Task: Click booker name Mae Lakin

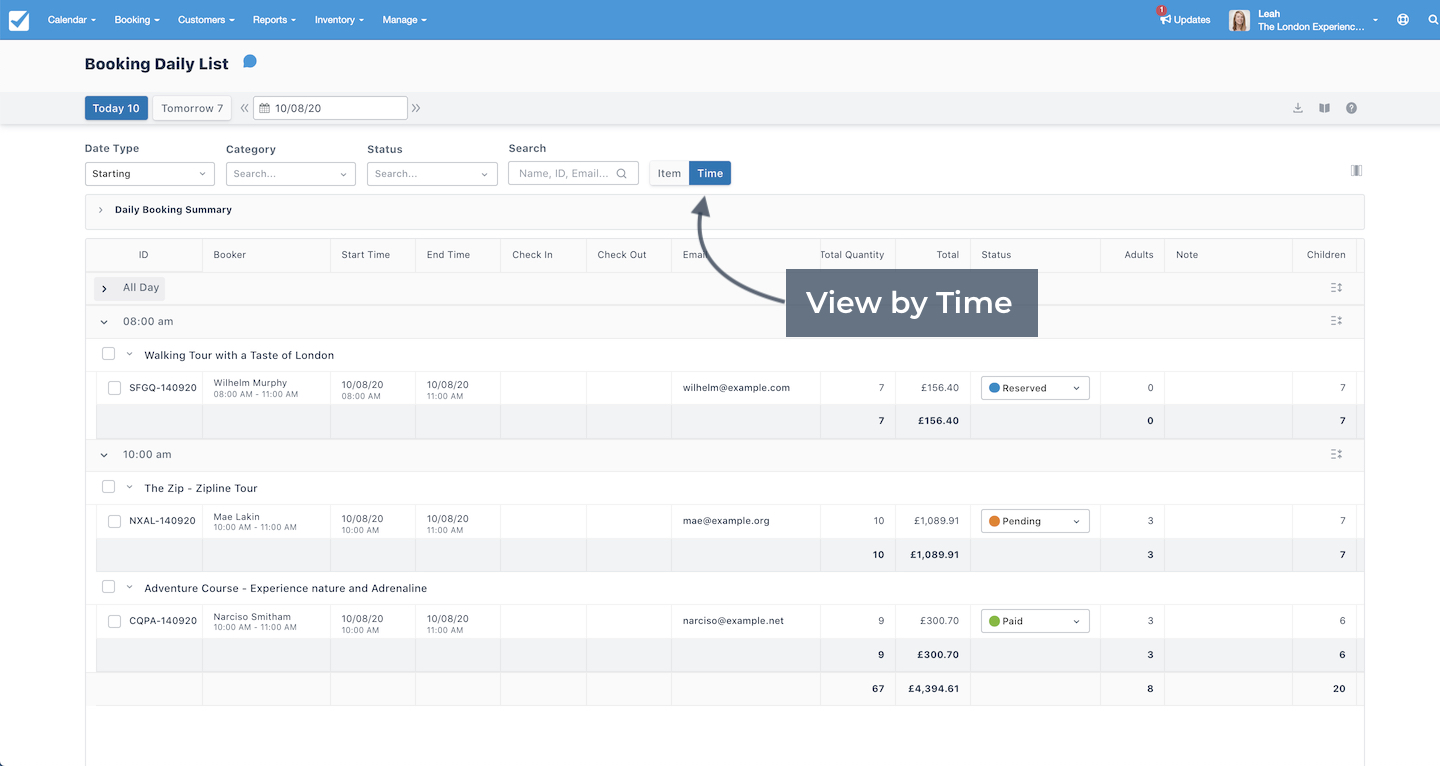Action: [237, 517]
